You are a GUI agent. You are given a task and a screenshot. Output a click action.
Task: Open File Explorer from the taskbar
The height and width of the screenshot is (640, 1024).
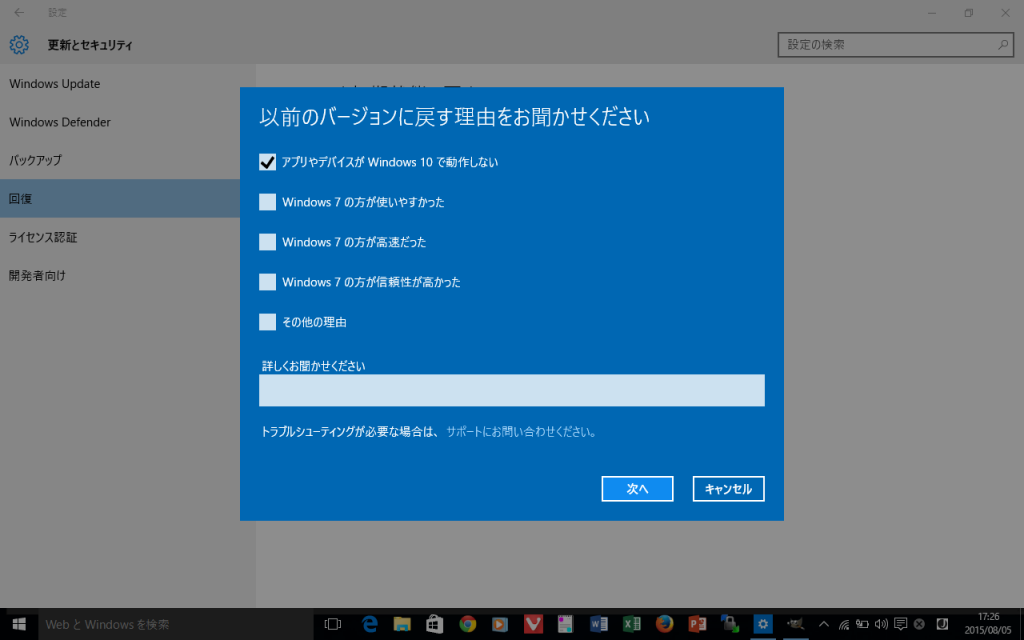(x=402, y=624)
